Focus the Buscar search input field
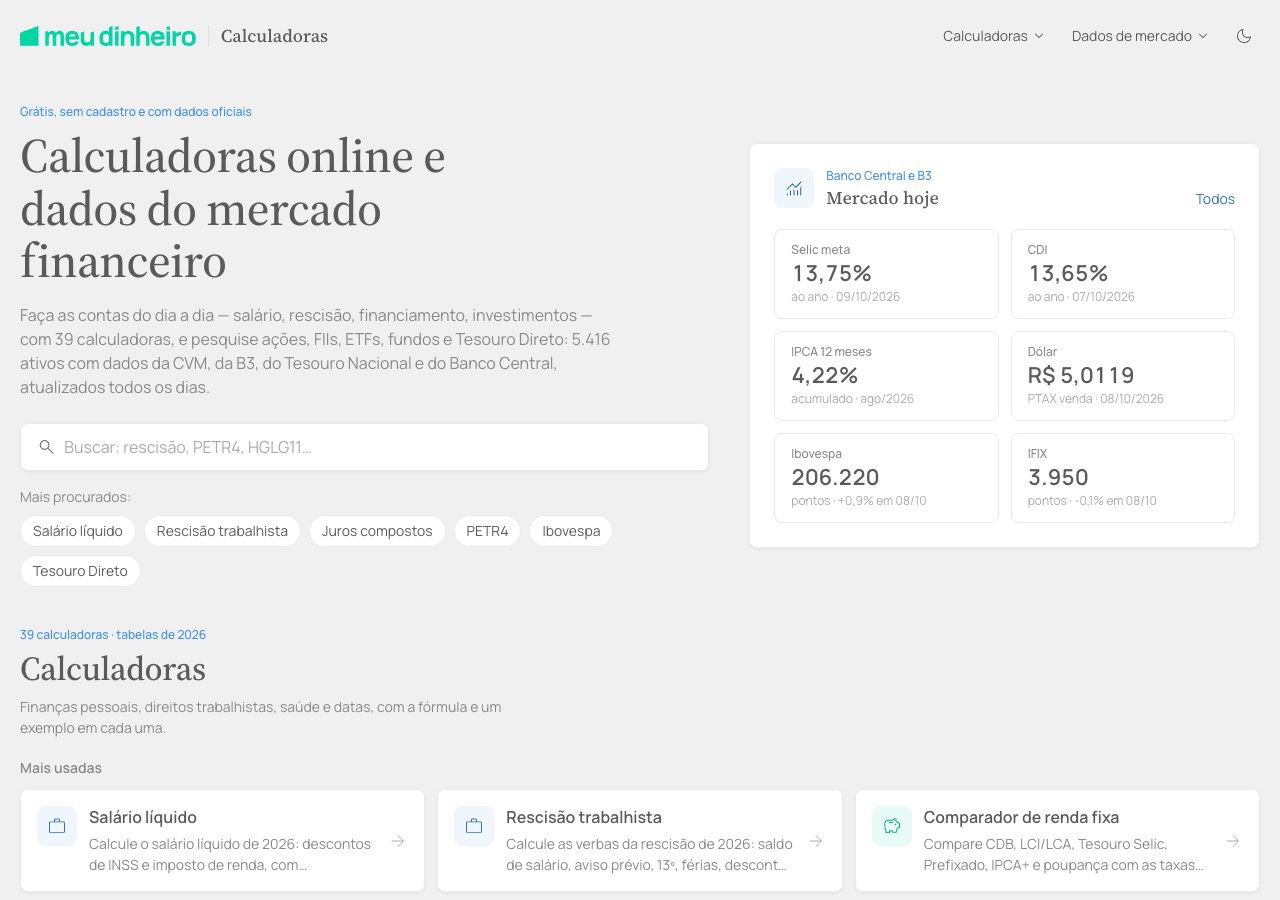 point(364,447)
